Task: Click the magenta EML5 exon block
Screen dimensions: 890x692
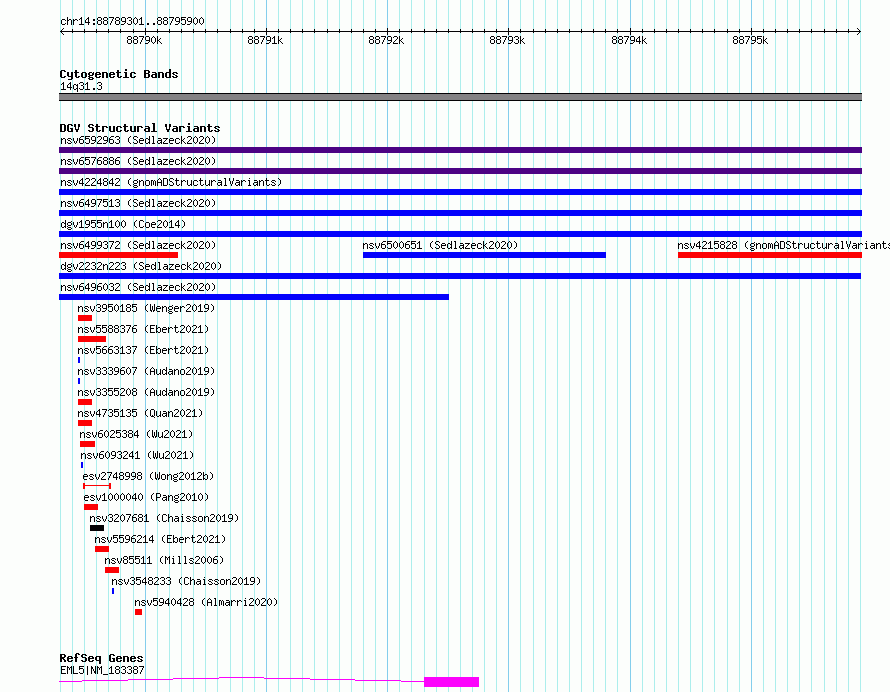Action: (x=451, y=682)
